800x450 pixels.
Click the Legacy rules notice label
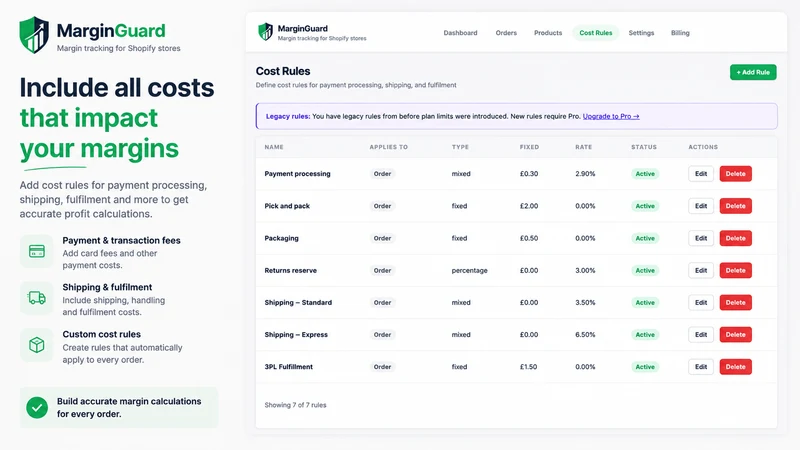[x=288, y=116]
